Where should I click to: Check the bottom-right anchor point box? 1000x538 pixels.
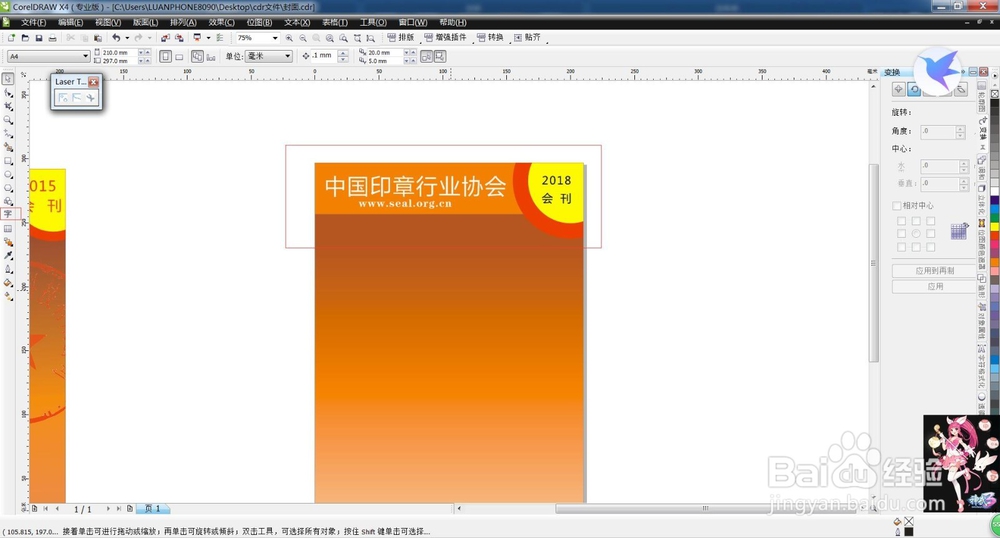(930, 247)
